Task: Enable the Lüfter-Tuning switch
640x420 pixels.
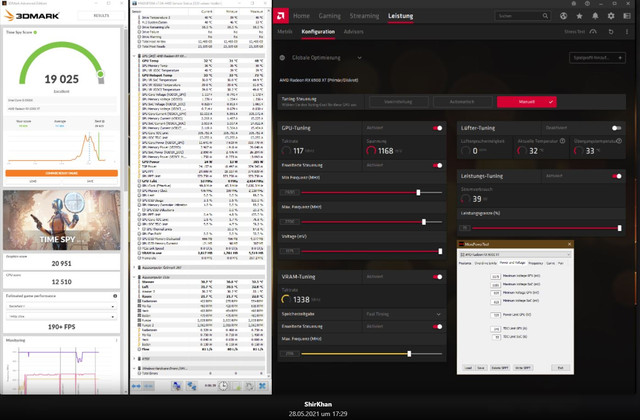Action: coord(616,128)
